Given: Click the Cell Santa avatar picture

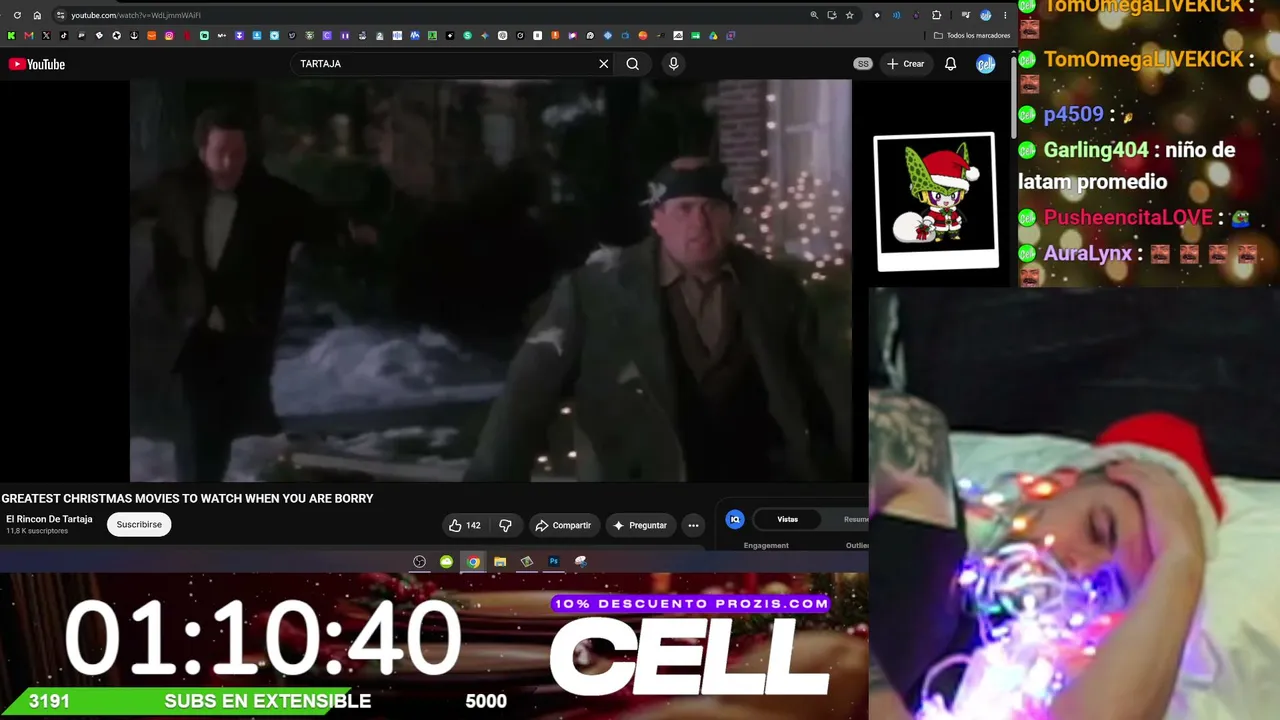Looking at the screenshot, I should tap(936, 201).
